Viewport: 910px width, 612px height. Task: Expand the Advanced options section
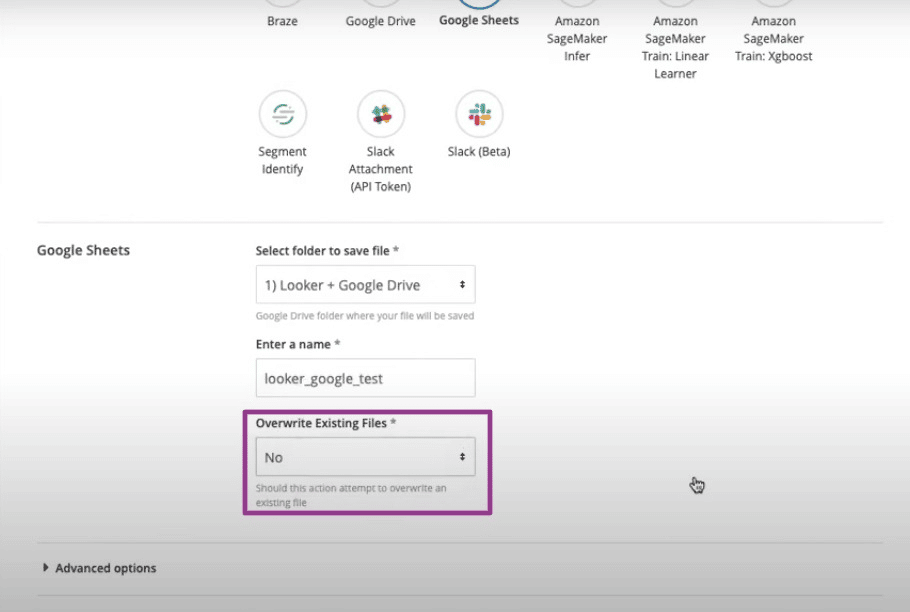100,568
